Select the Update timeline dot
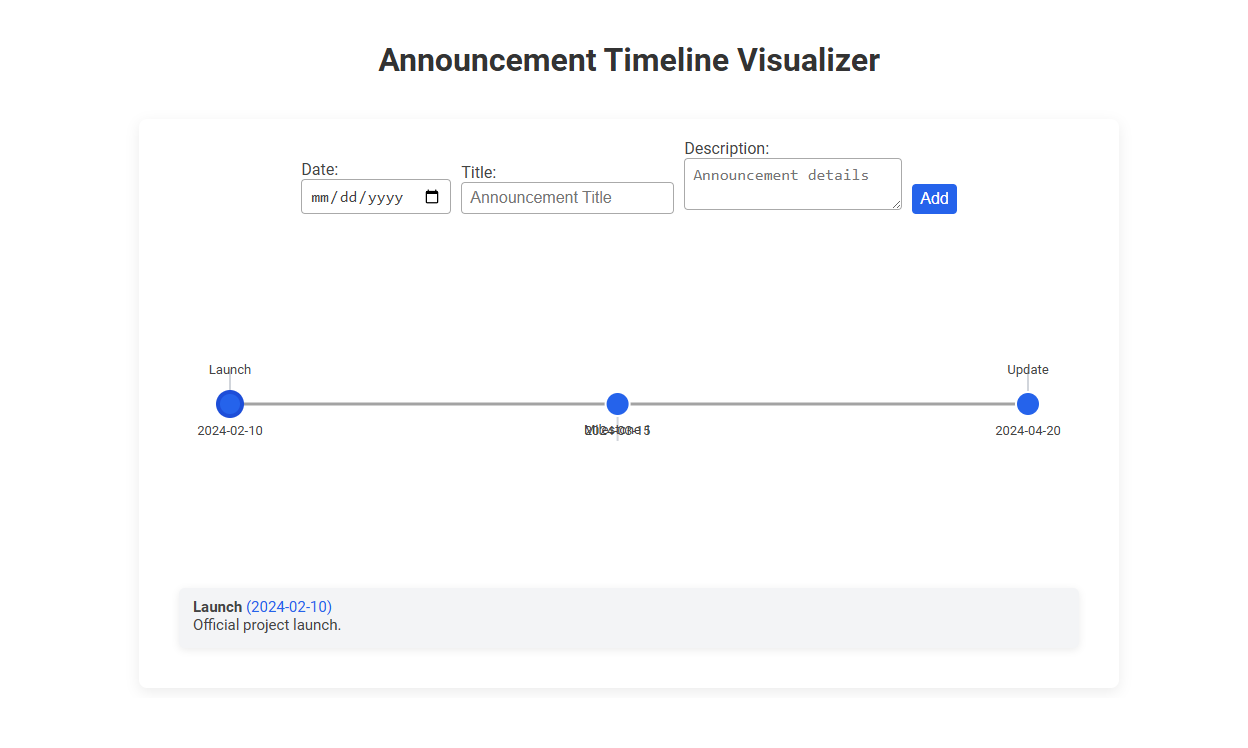Screen dimensions: 1248x748 tap(1028, 403)
